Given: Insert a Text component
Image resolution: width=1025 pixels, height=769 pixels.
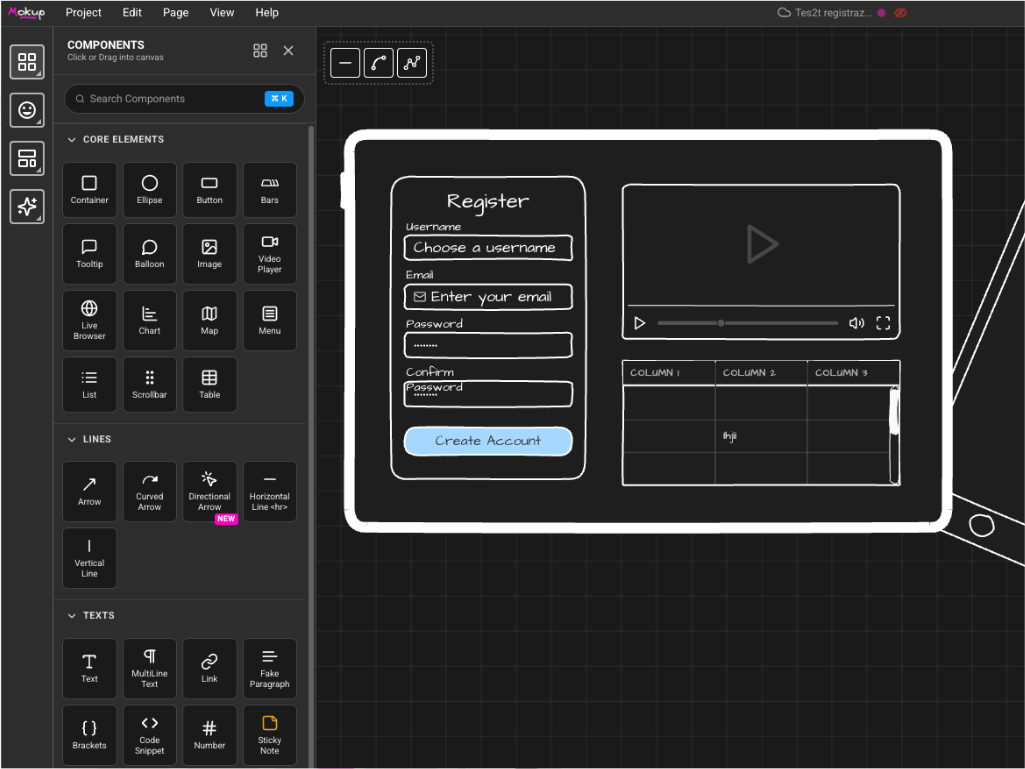Looking at the screenshot, I should 90,668.
